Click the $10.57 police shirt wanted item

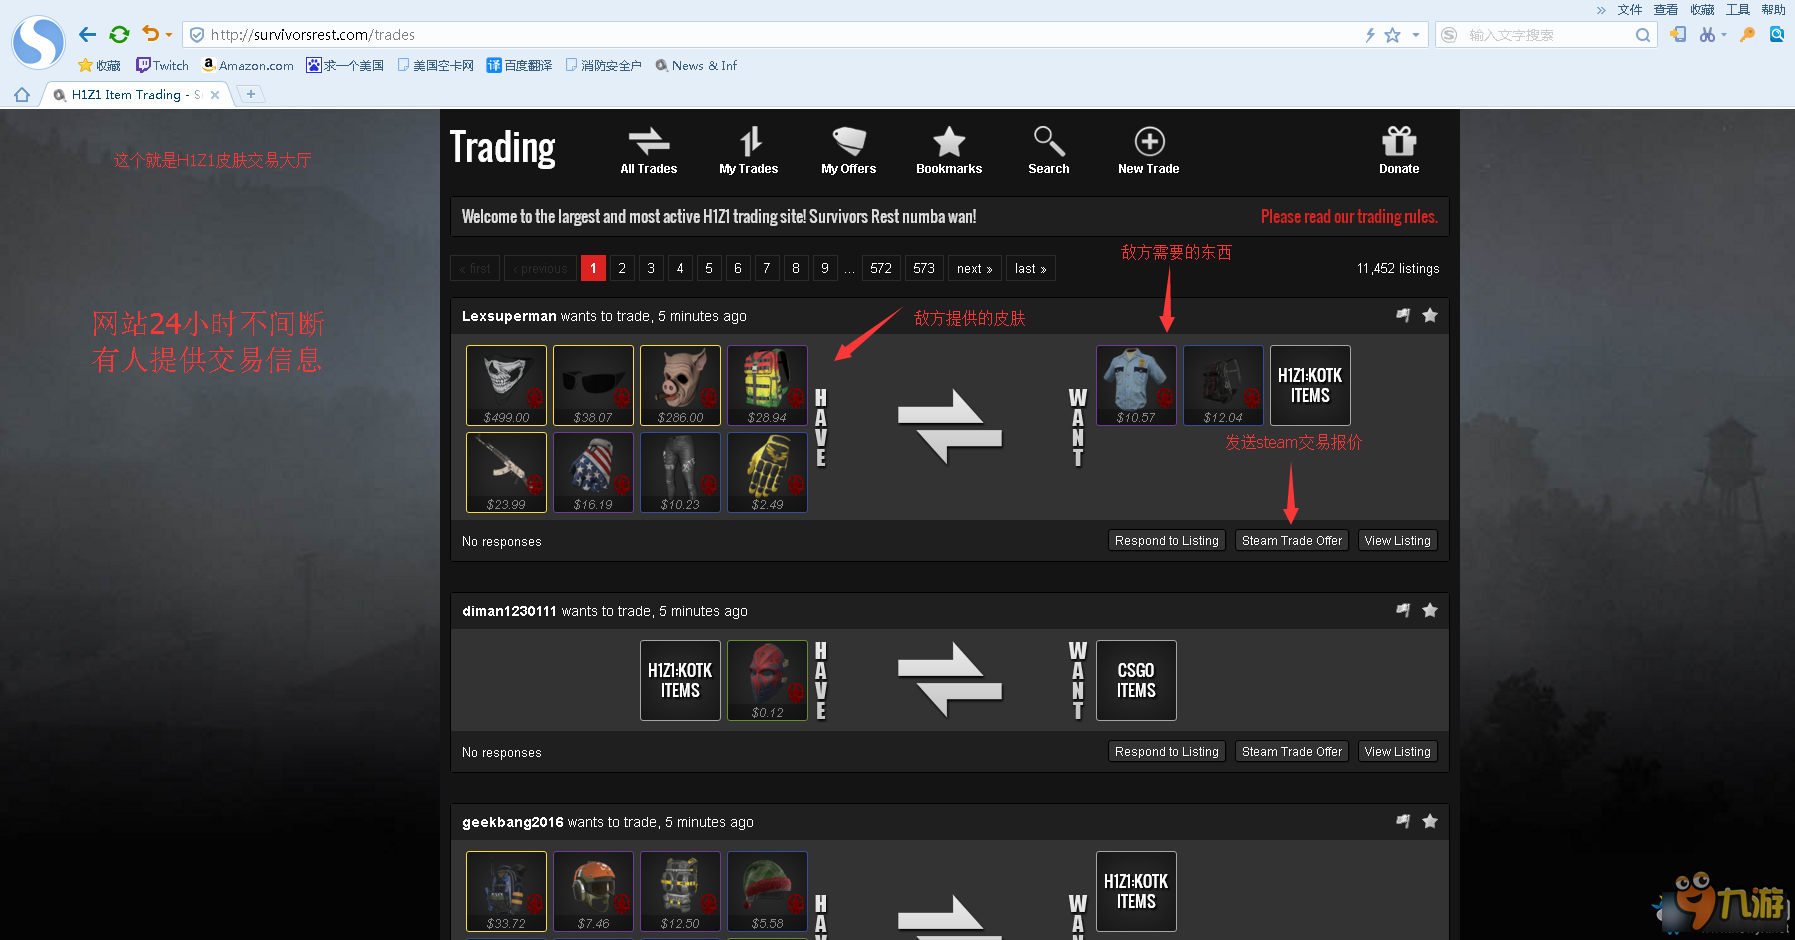click(1137, 386)
